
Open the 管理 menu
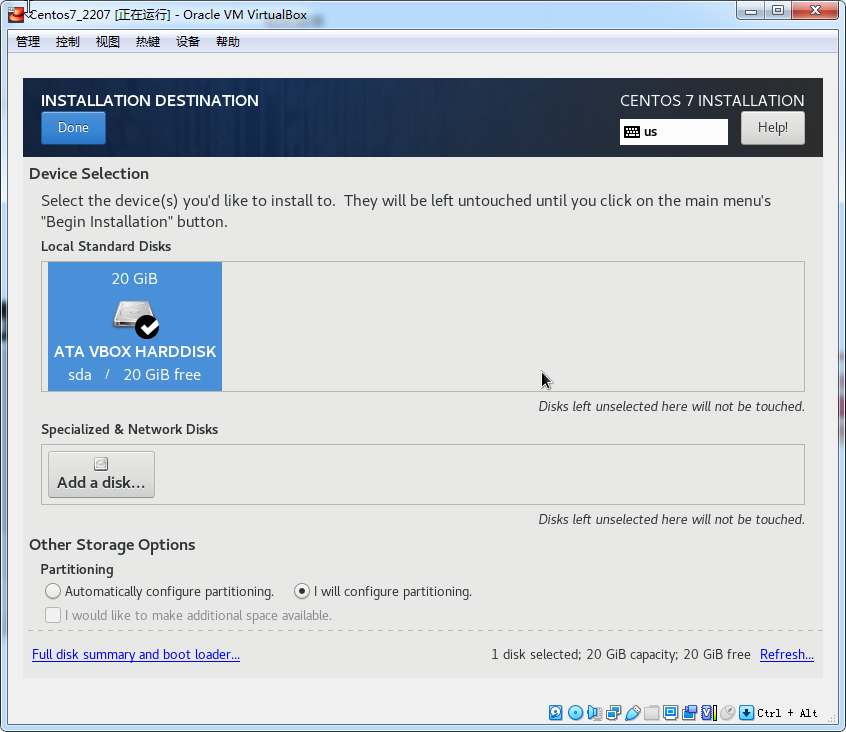click(x=28, y=42)
